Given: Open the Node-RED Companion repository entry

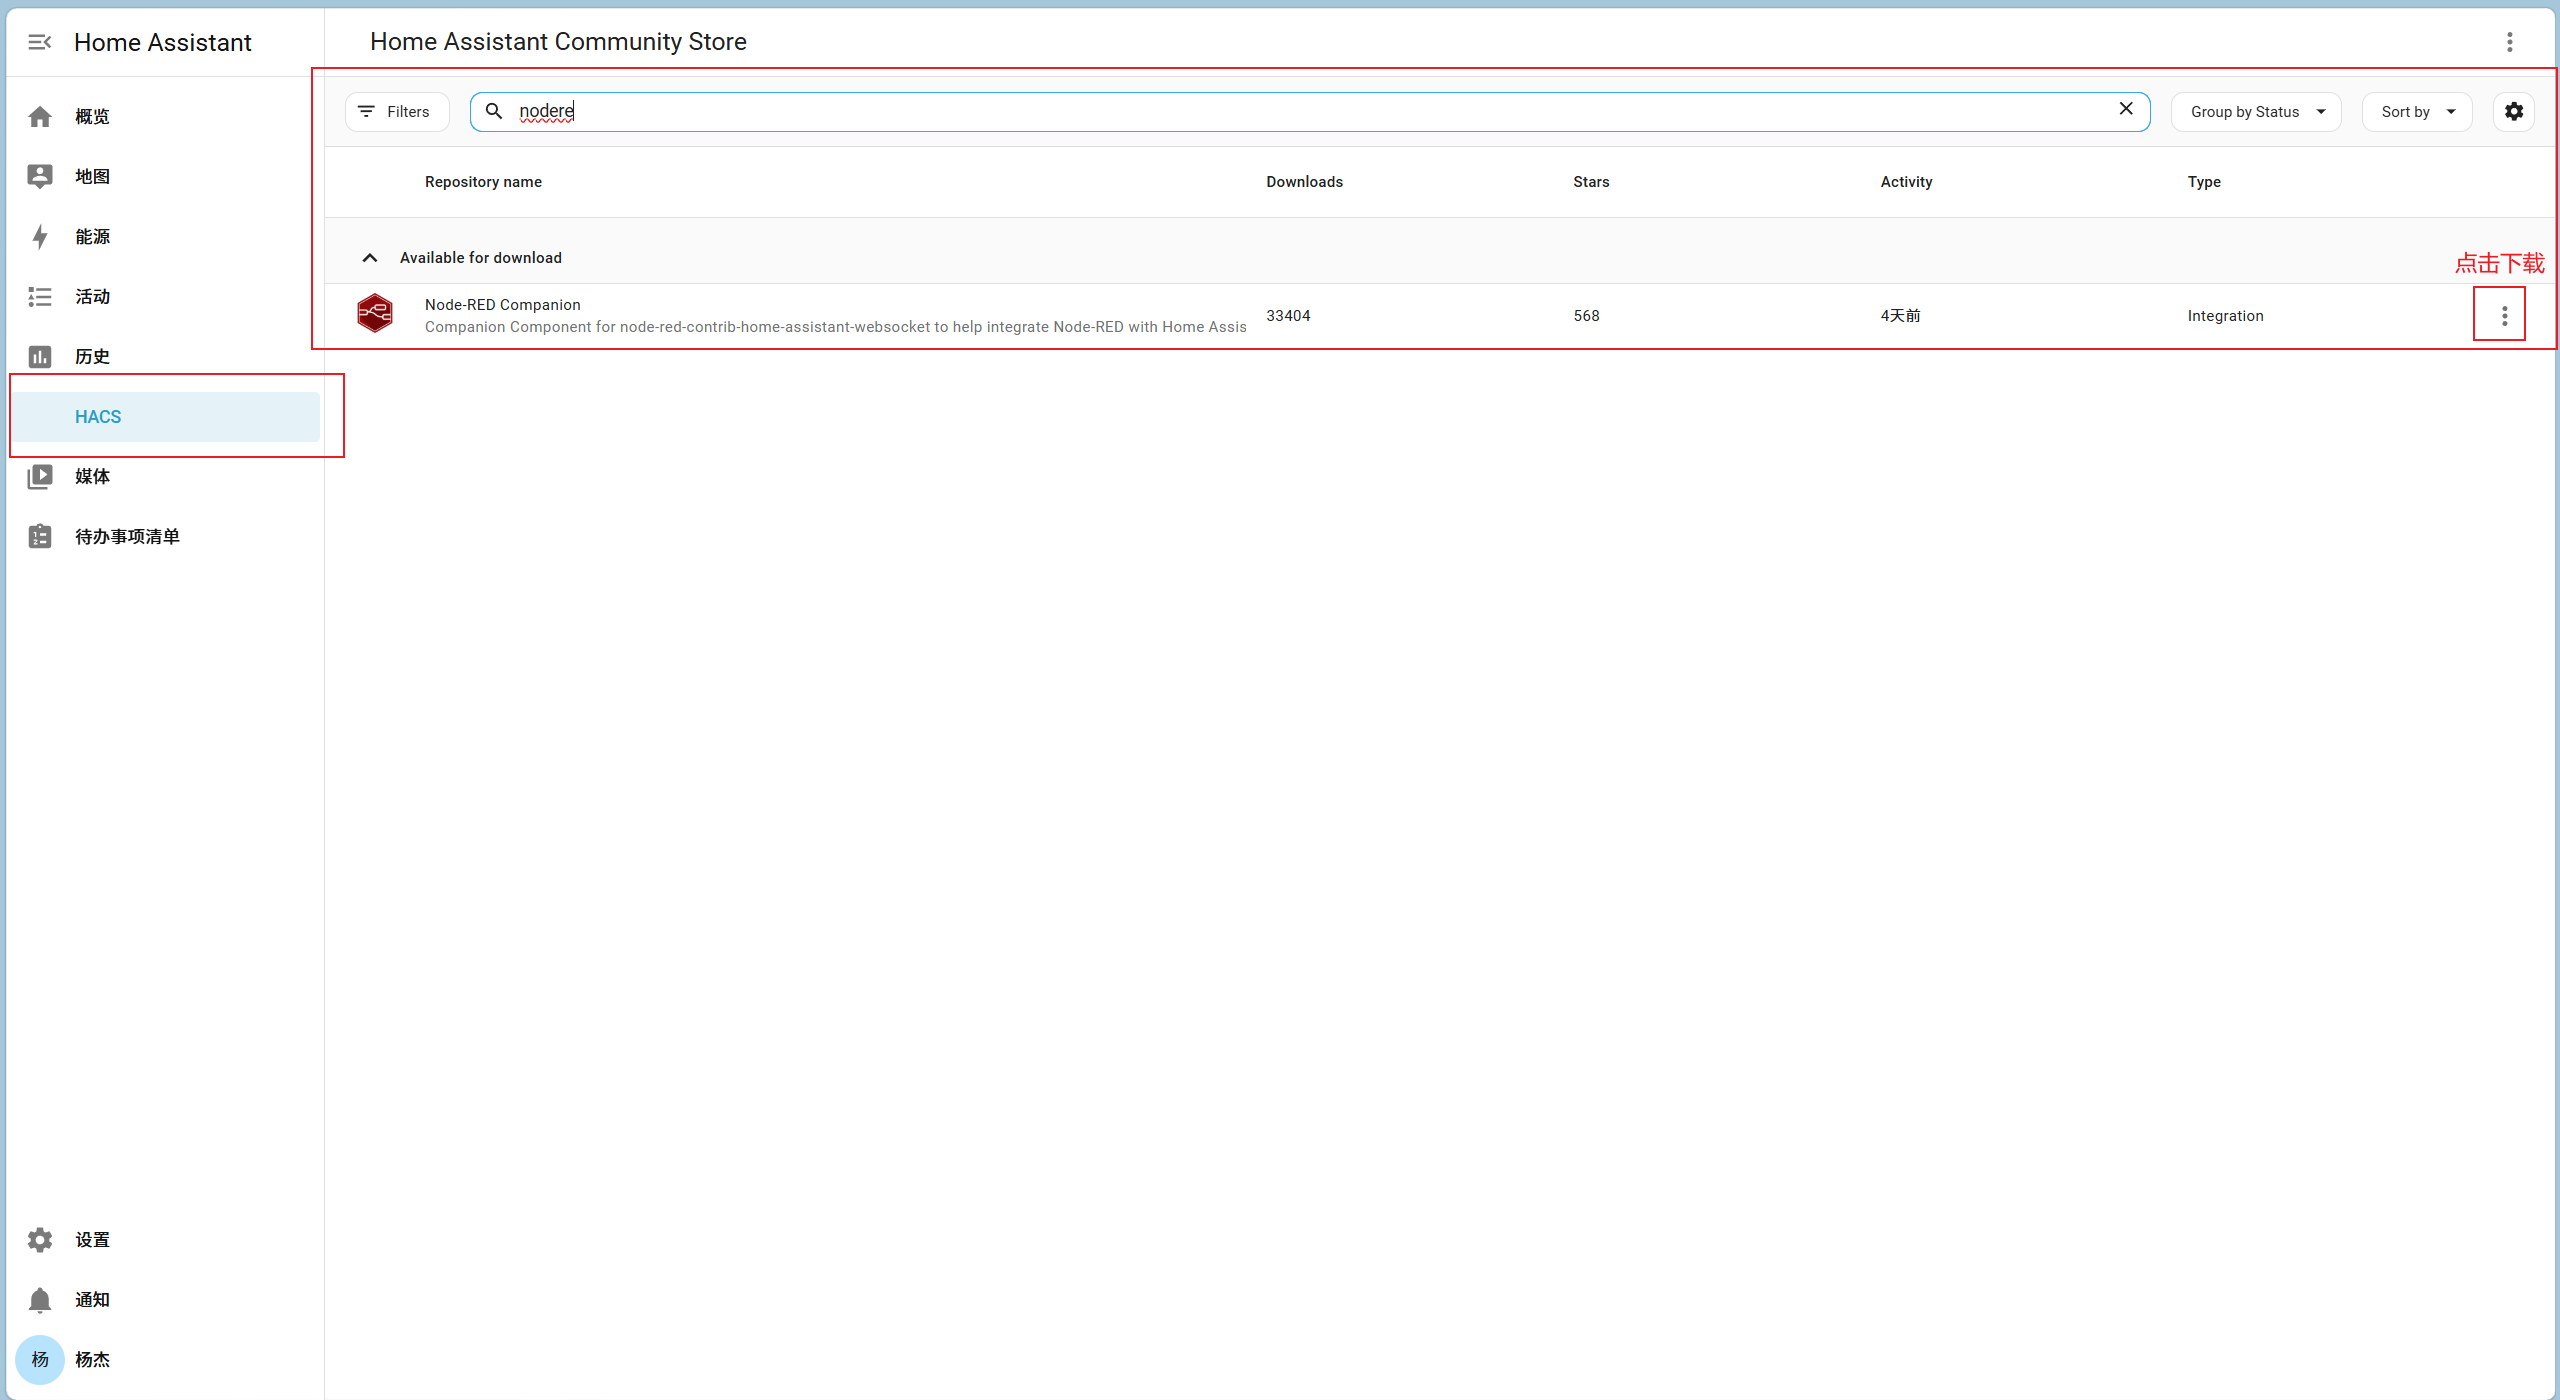Looking at the screenshot, I should [x=502, y=305].
